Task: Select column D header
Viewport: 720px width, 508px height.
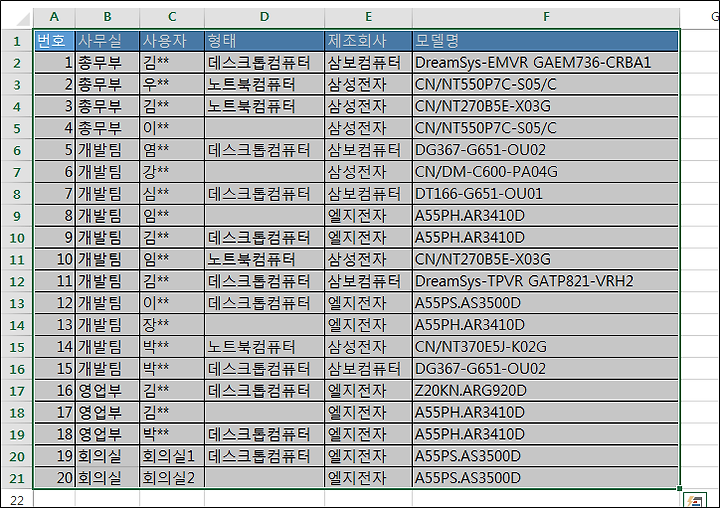Action: (x=264, y=17)
